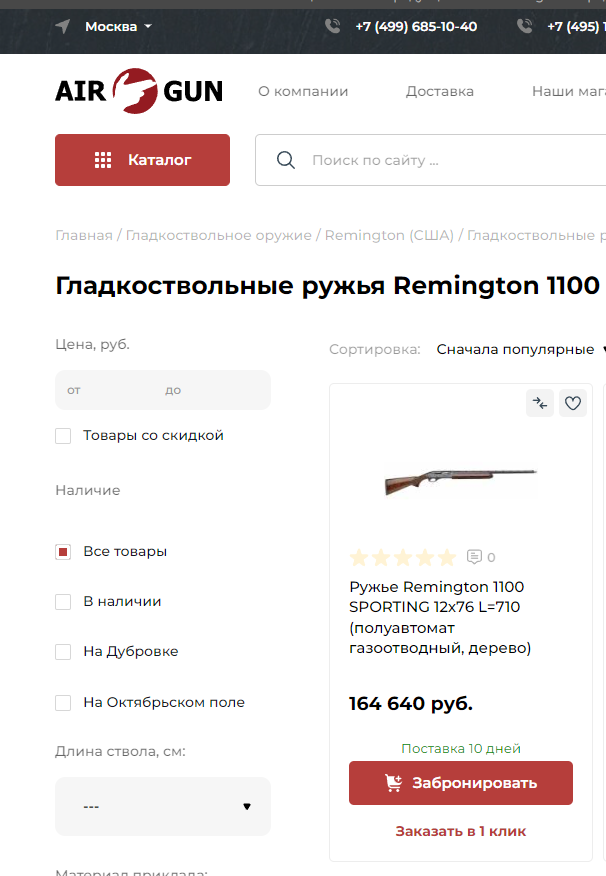
Task: Click the AIR GUN site logo
Action: pyautogui.click(x=139, y=91)
